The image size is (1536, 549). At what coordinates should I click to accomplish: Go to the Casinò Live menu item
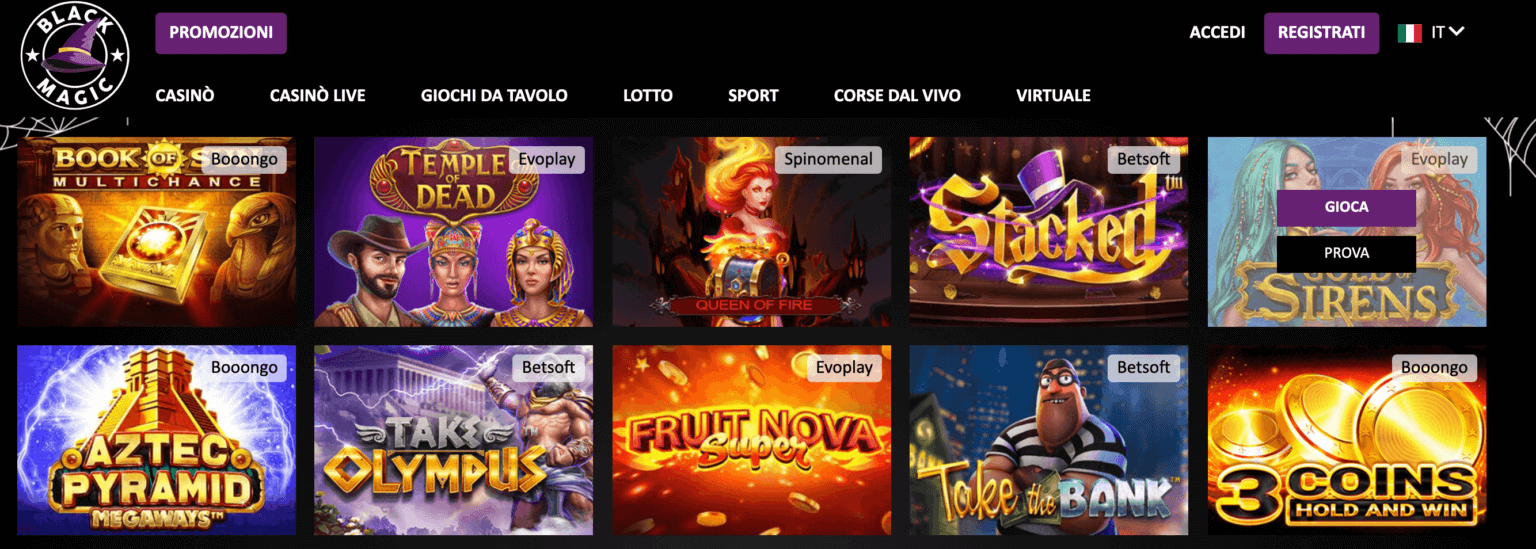point(318,96)
